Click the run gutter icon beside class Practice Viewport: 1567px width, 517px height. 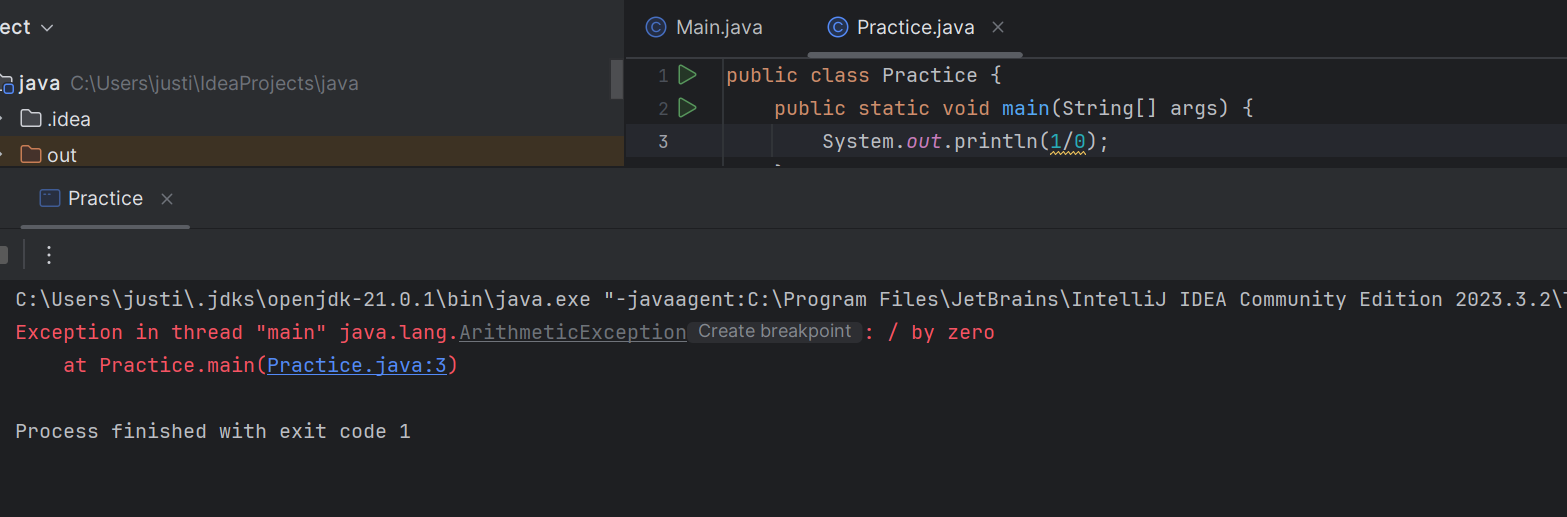tap(687, 75)
